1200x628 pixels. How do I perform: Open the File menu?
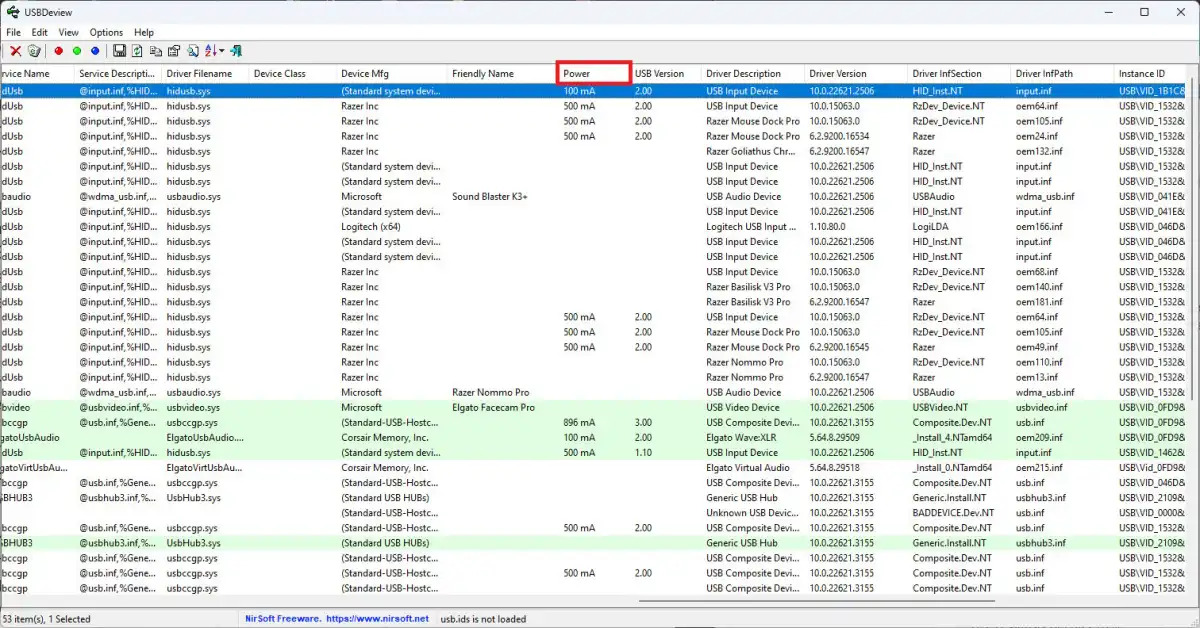tap(13, 32)
